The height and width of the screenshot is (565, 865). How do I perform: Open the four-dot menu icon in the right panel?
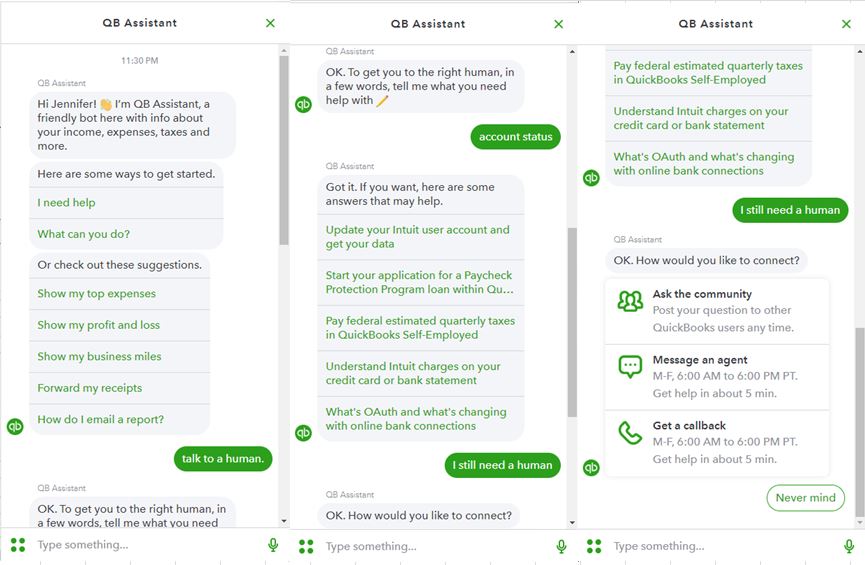(594, 546)
